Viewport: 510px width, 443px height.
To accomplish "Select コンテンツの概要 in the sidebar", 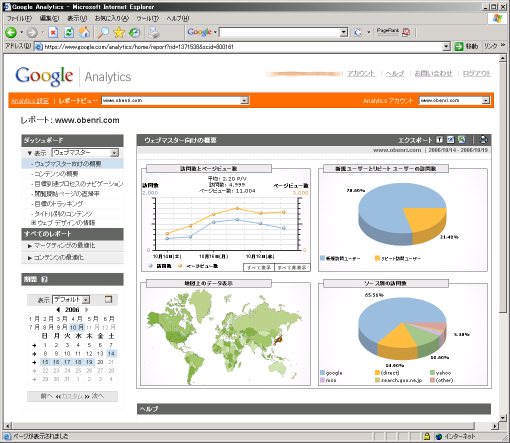I will coord(56,174).
